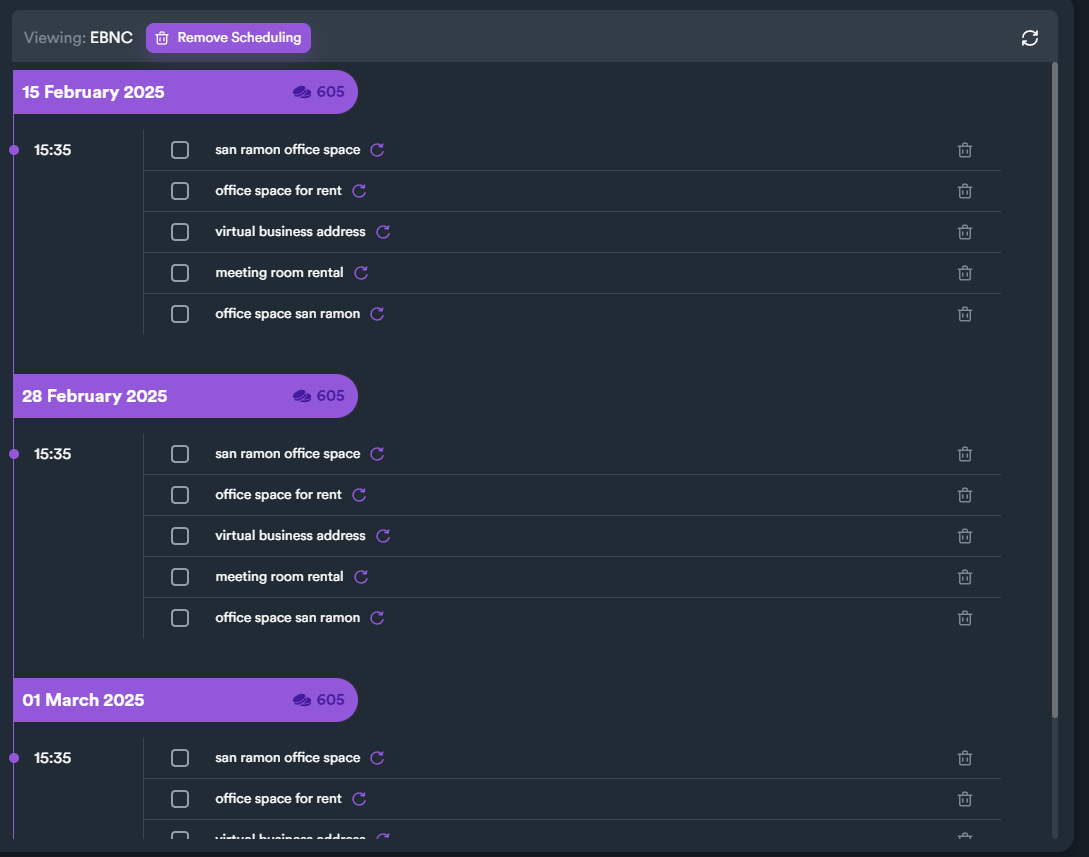Click the vertical scrollbar on the right
Screen dimensions: 1089x857
[1055, 390]
